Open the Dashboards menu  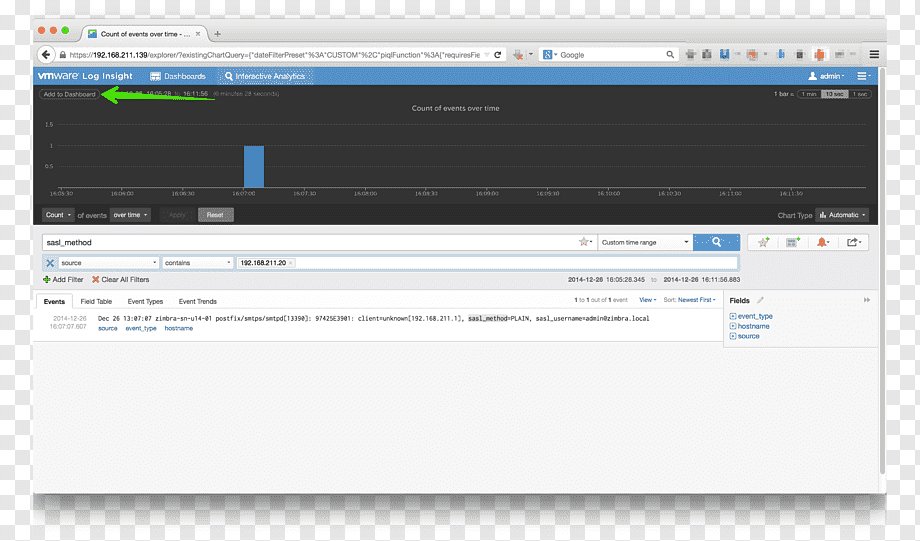click(178, 76)
